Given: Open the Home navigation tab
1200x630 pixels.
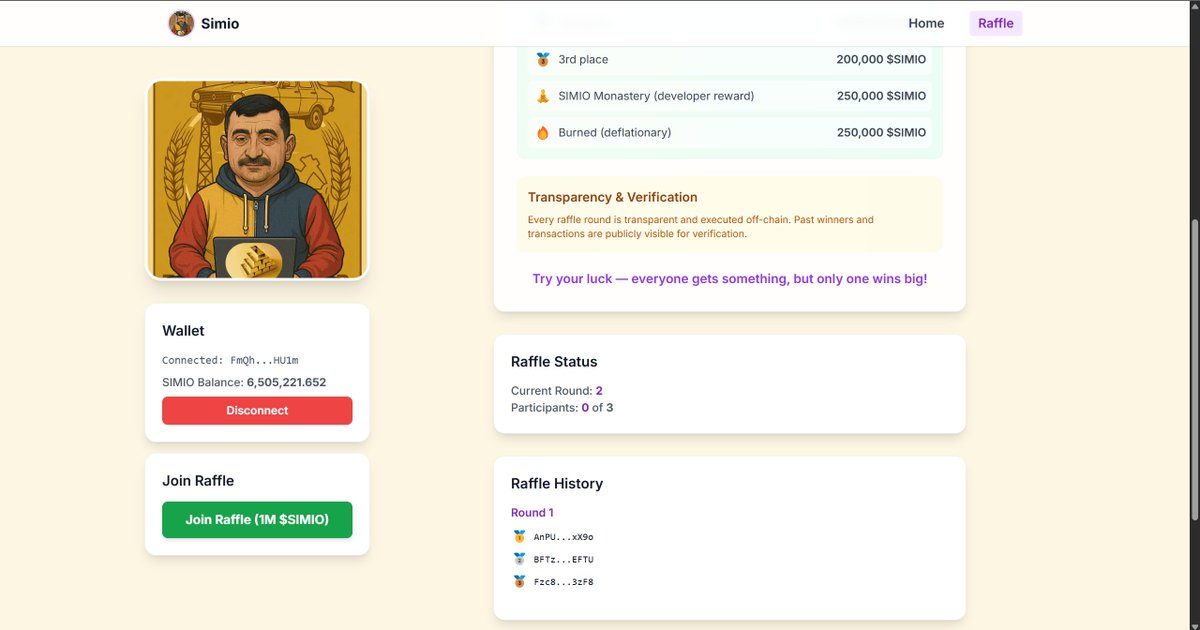Looking at the screenshot, I should tap(926, 23).
